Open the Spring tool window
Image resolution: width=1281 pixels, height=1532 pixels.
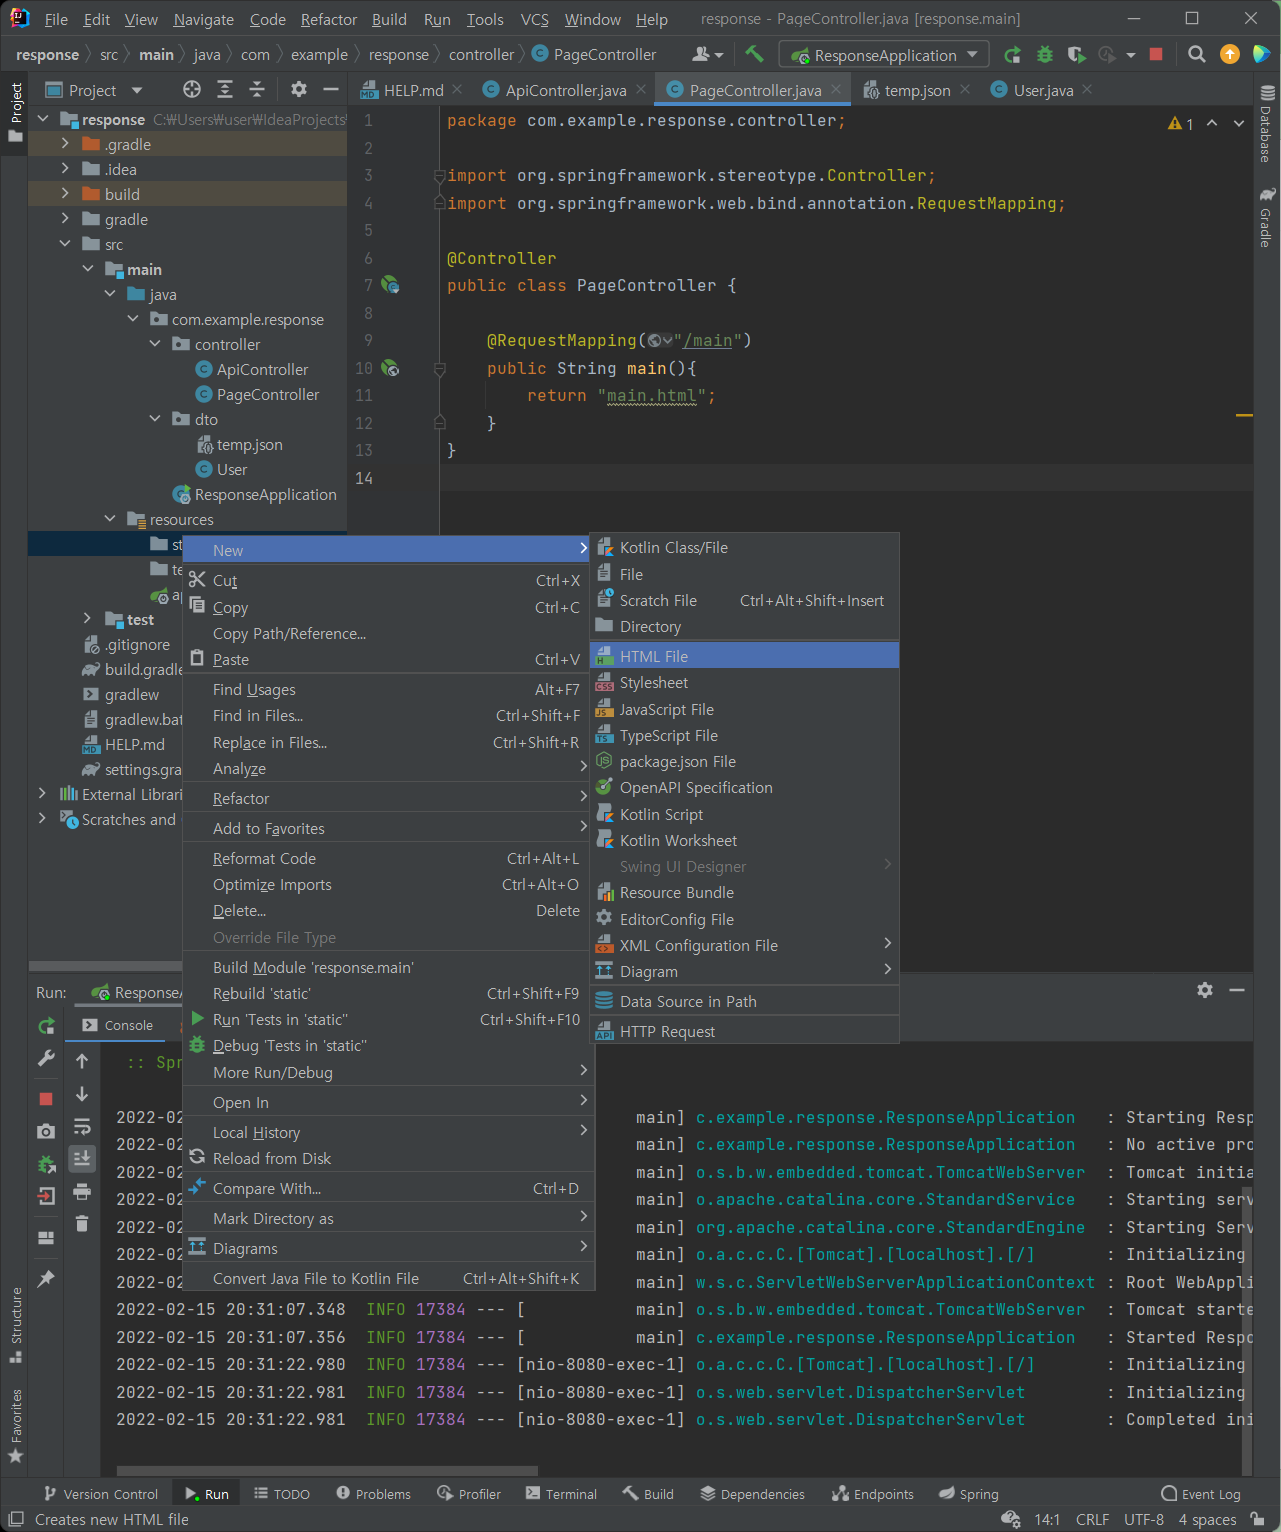[969, 1494]
